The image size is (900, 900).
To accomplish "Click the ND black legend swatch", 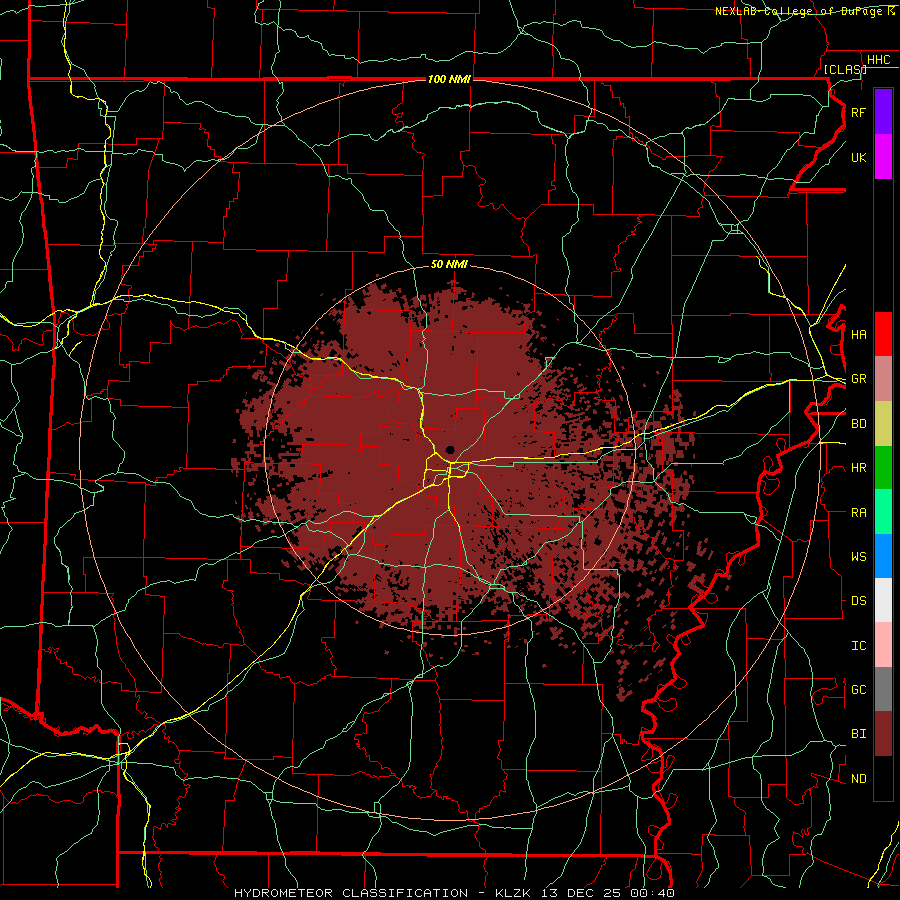I will point(883,778).
